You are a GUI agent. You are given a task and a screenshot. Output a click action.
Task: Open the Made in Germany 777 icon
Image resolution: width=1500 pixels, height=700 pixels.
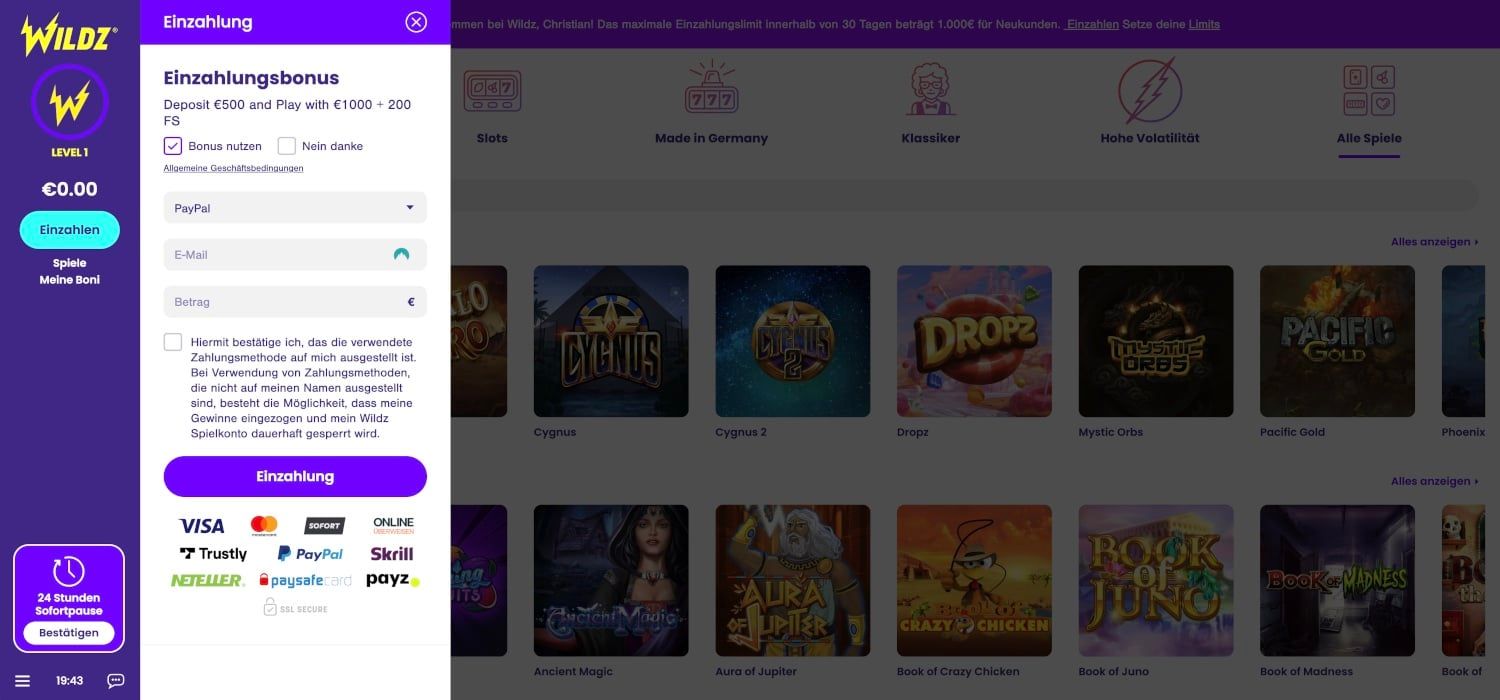[x=712, y=89]
